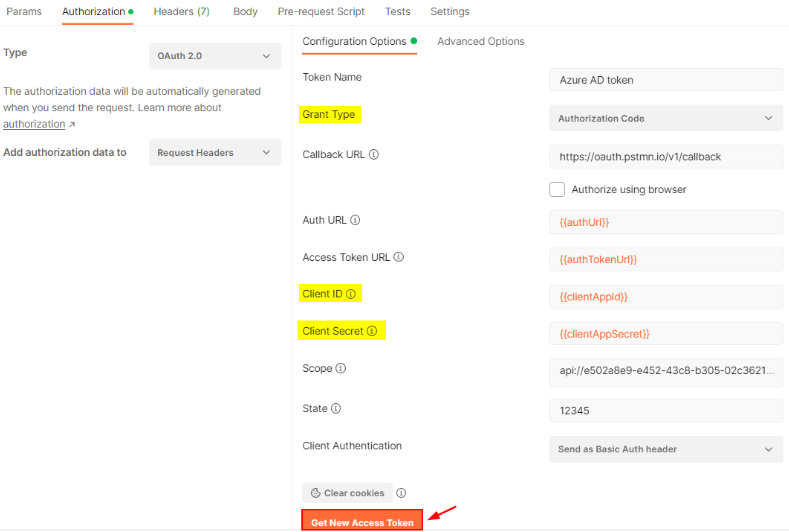Click info icon beside State label
Viewport: 789px width, 532px height.
pyautogui.click(x=336, y=408)
